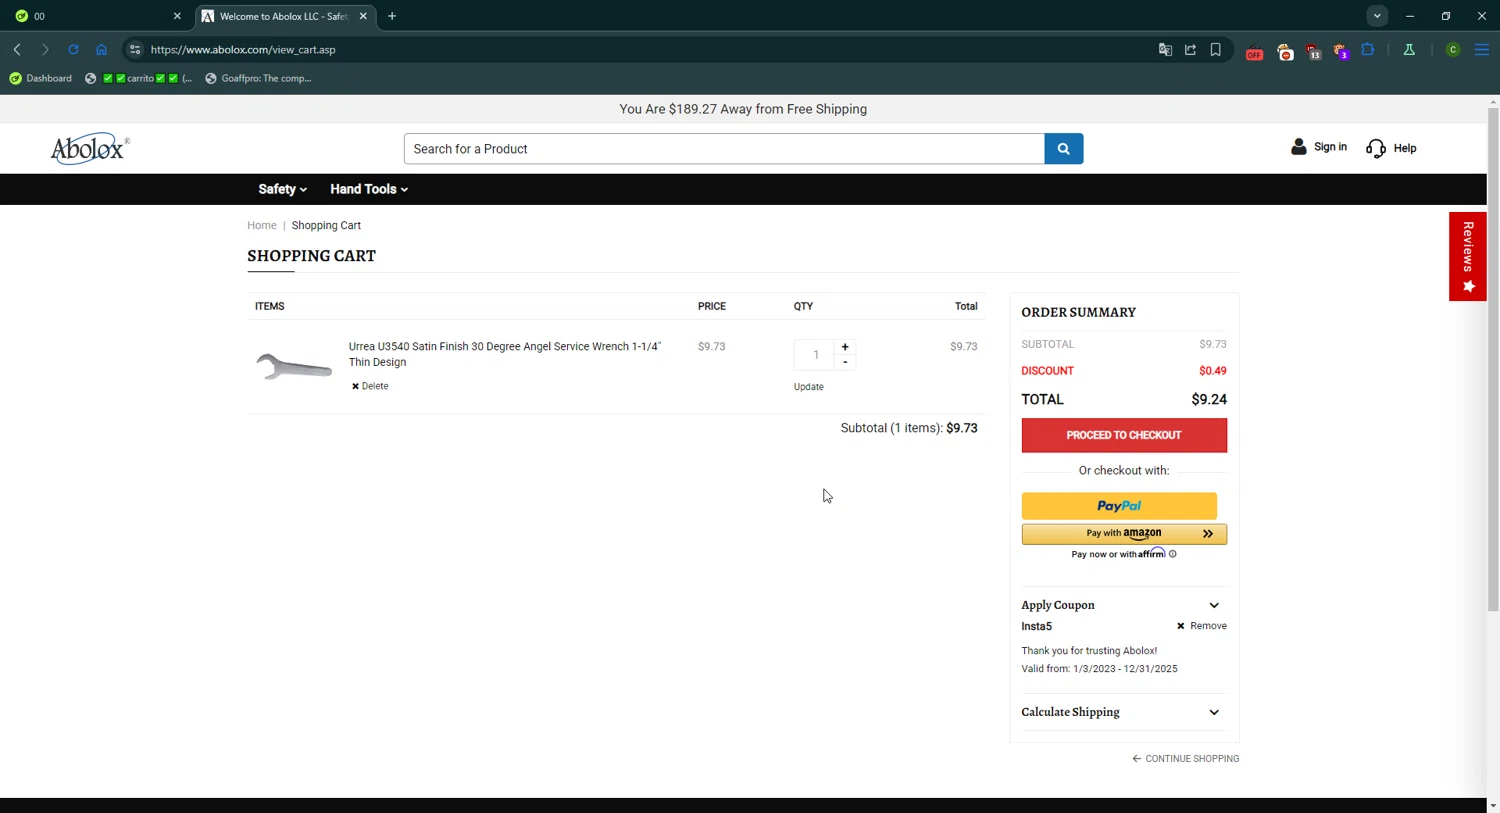Expand the Hand Tools menu
1500x813 pixels.
tap(369, 189)
